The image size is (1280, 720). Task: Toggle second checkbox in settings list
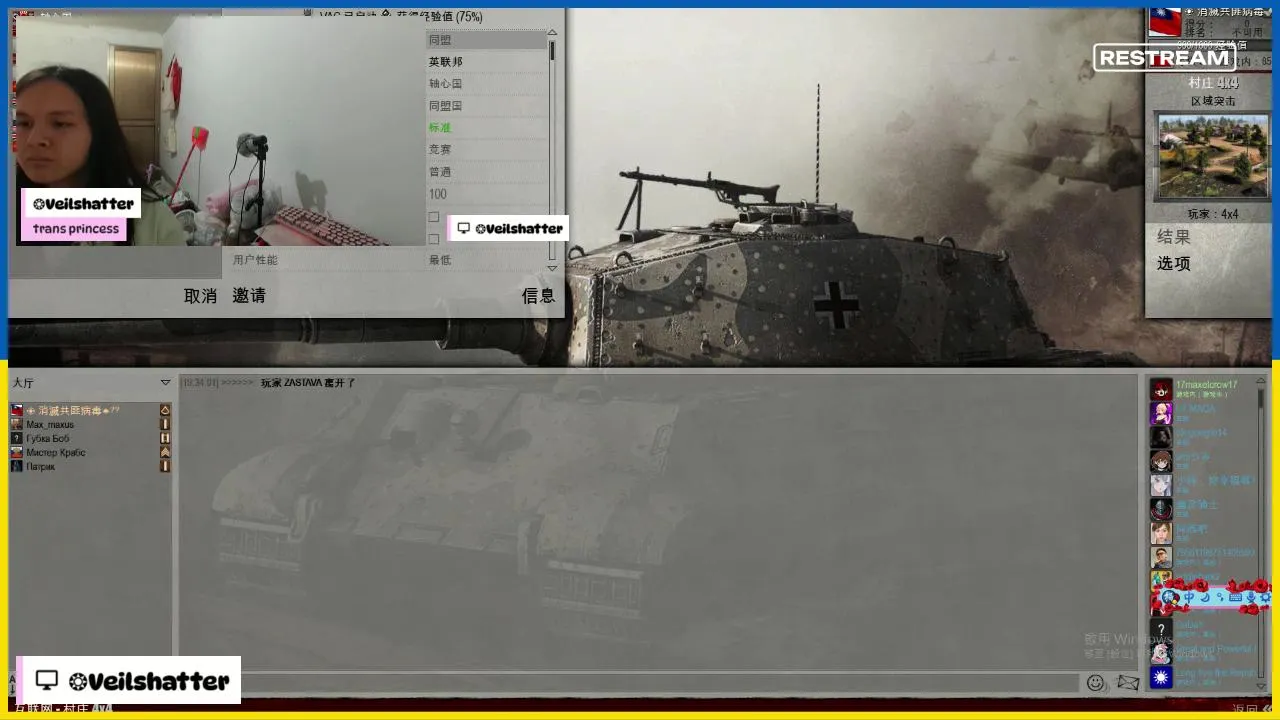coord(434,239)
